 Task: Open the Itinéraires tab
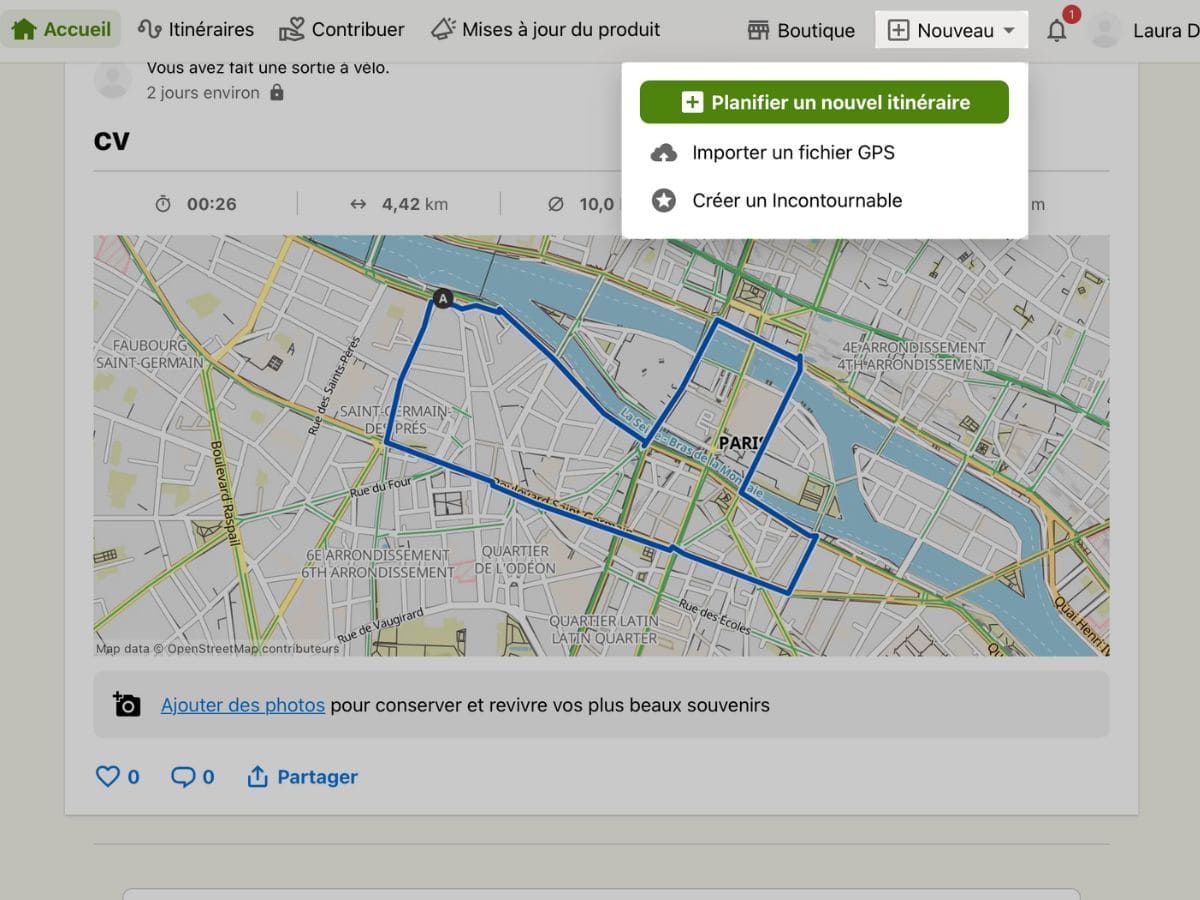(196, 30)
